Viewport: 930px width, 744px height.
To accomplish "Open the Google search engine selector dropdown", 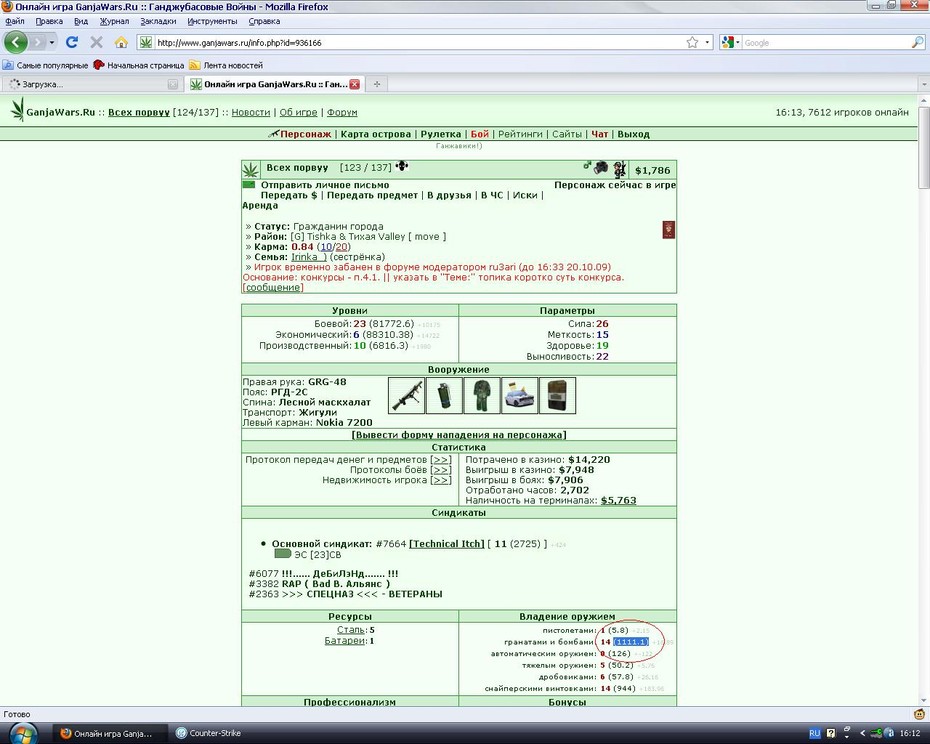I will point(730,42).
